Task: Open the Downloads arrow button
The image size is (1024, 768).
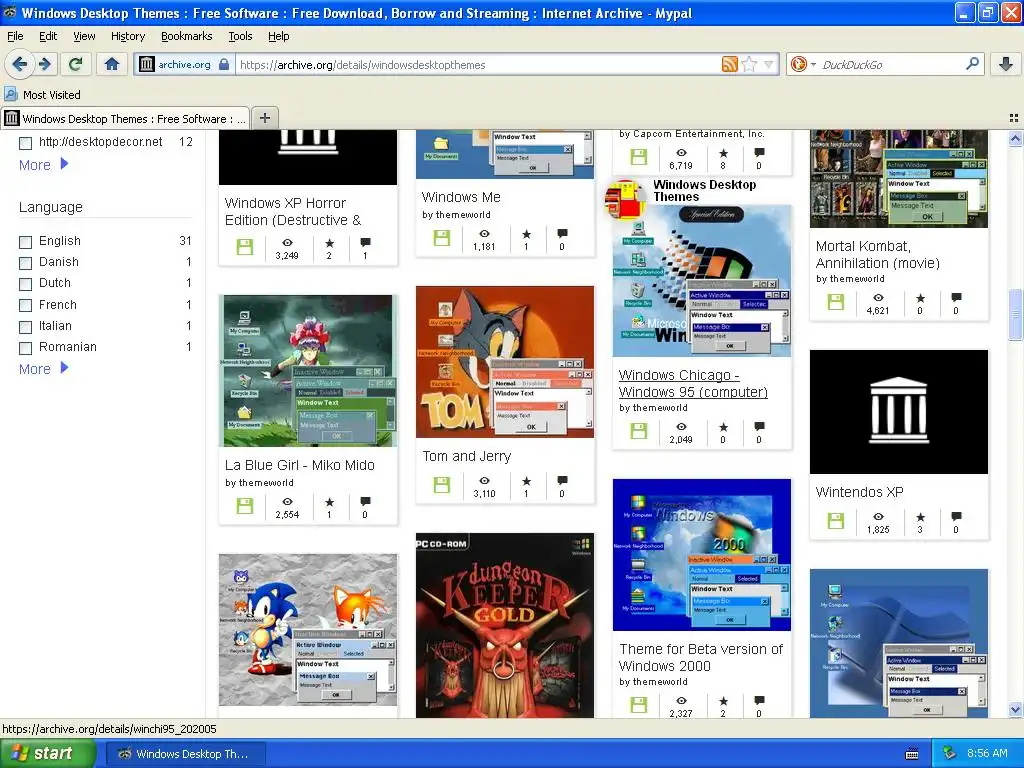Action: (1006, 64)
